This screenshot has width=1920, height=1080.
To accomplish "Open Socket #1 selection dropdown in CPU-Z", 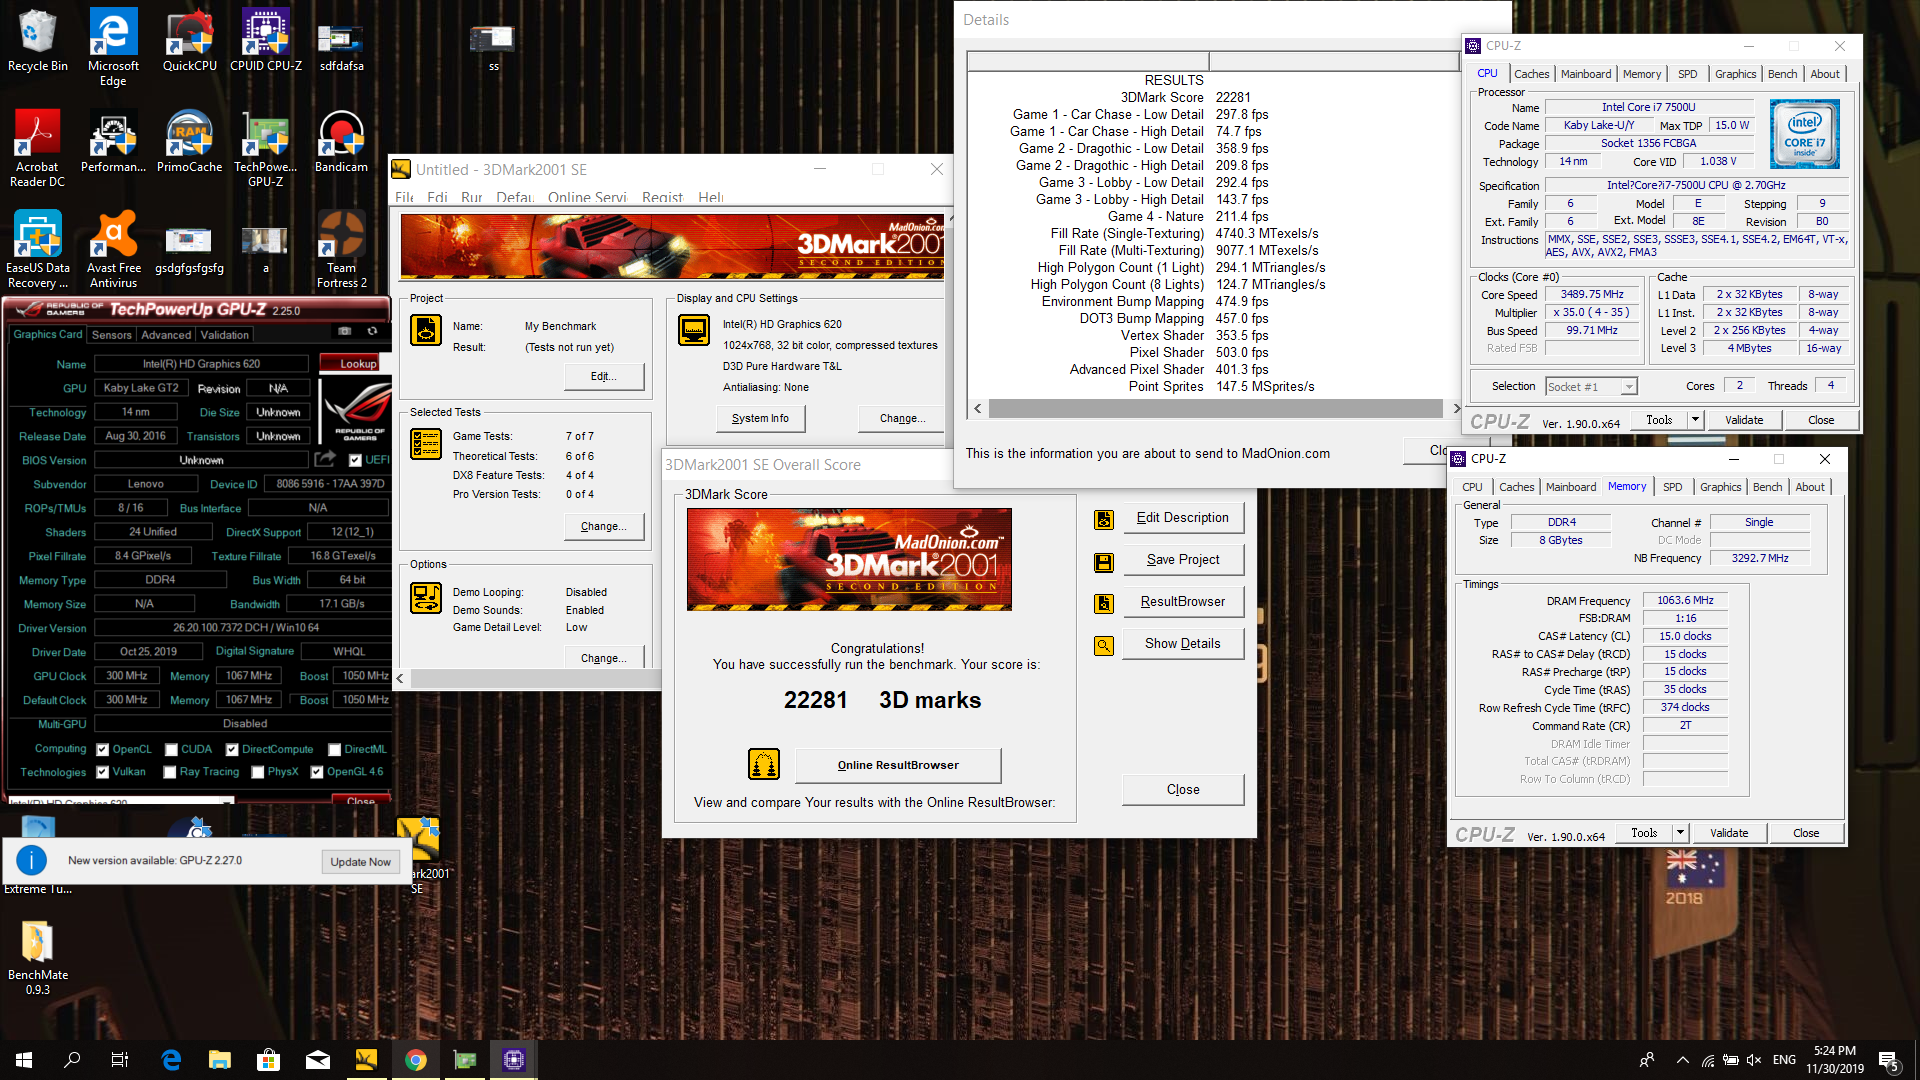I will coord(1591,386).
